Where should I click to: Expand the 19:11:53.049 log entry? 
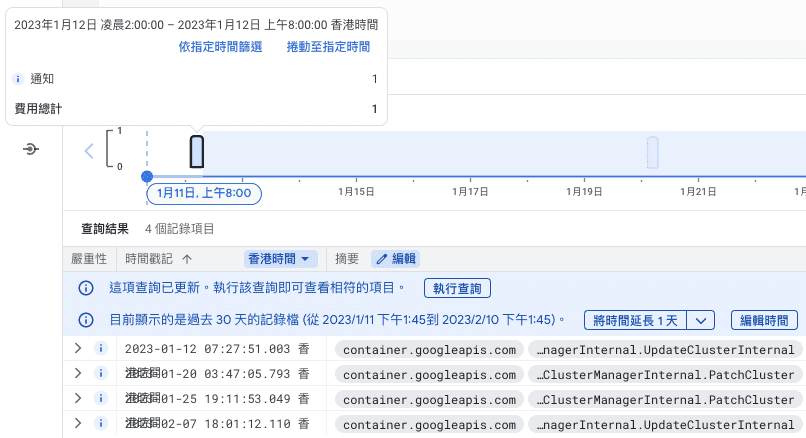pos(78,398)
